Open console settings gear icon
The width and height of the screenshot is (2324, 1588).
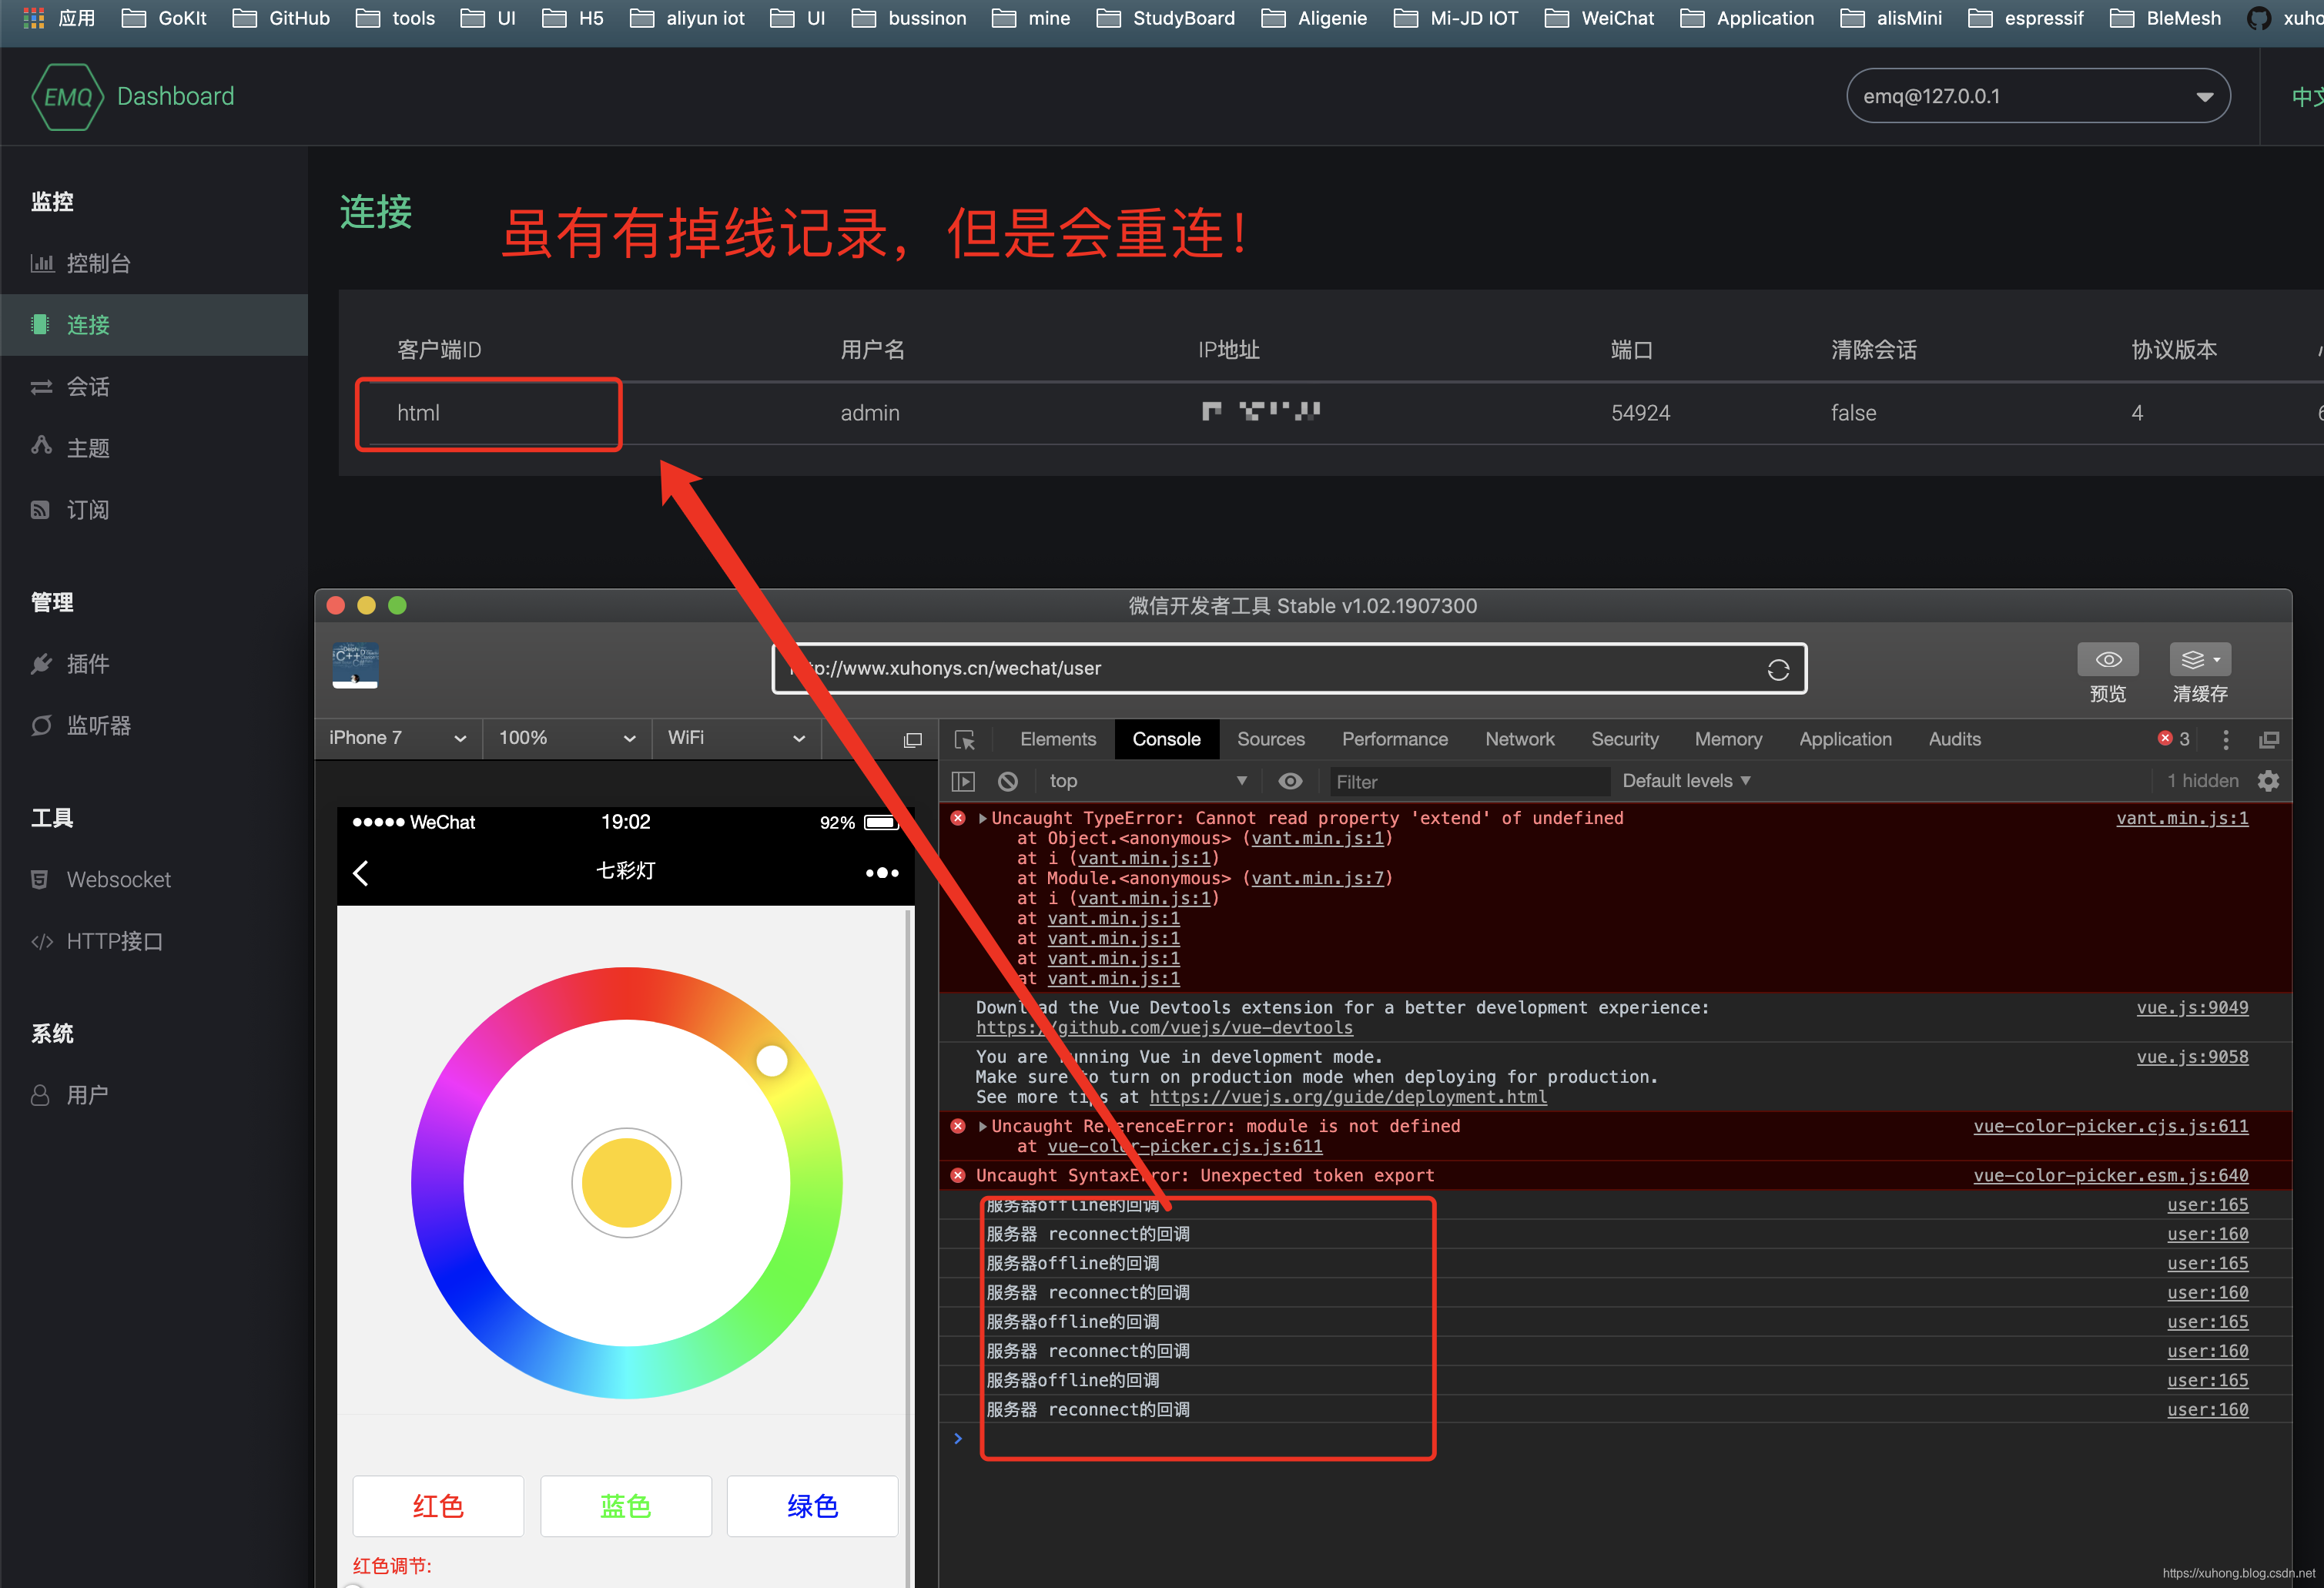coord(2268,781)
